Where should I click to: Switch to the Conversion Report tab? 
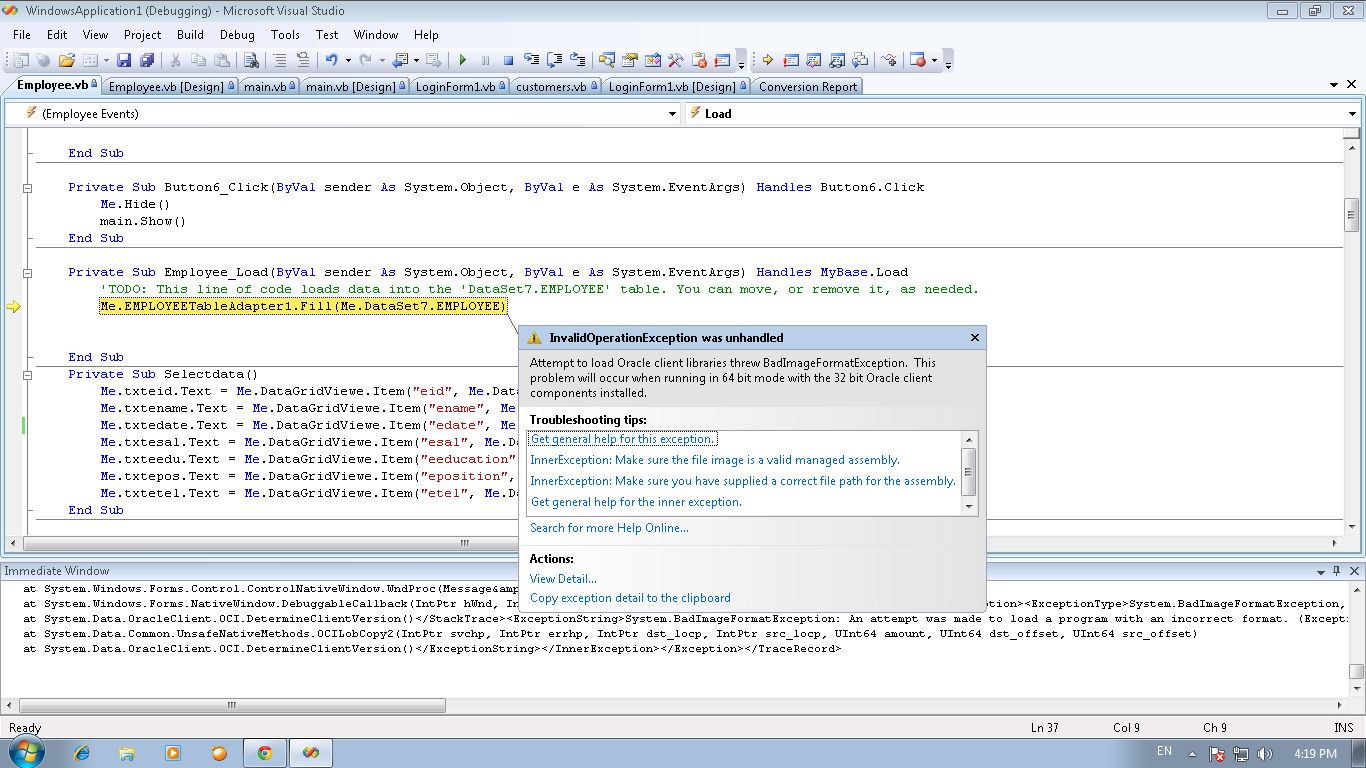click(807, 87)
